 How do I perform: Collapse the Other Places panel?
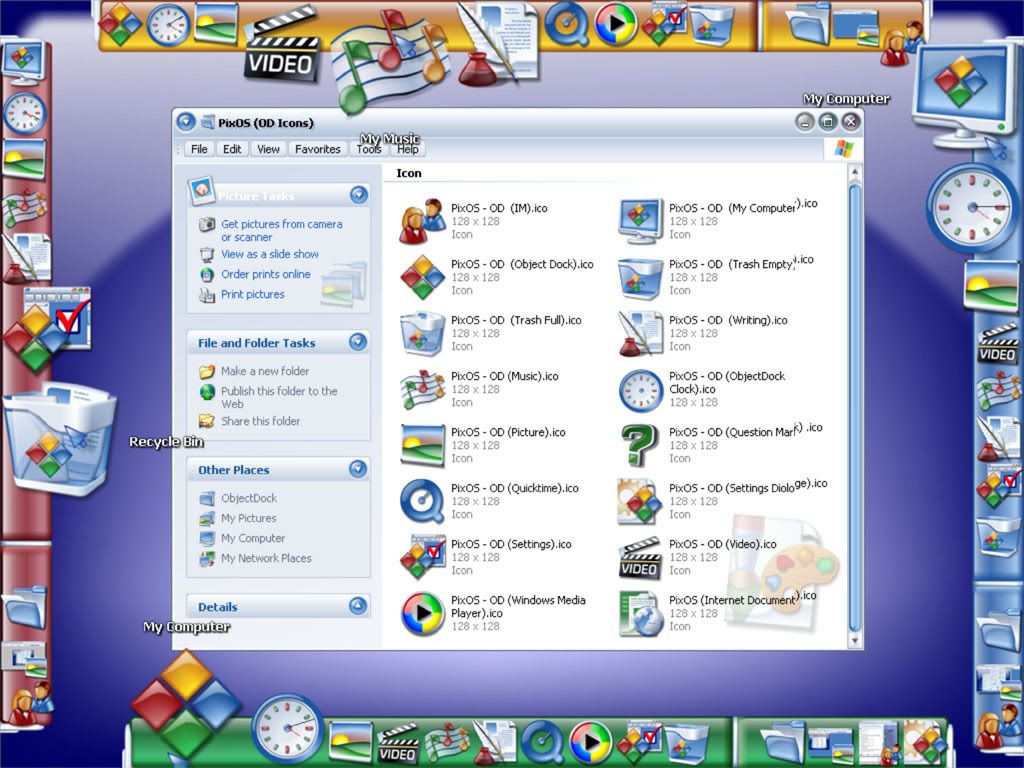[x=358, y=469]
